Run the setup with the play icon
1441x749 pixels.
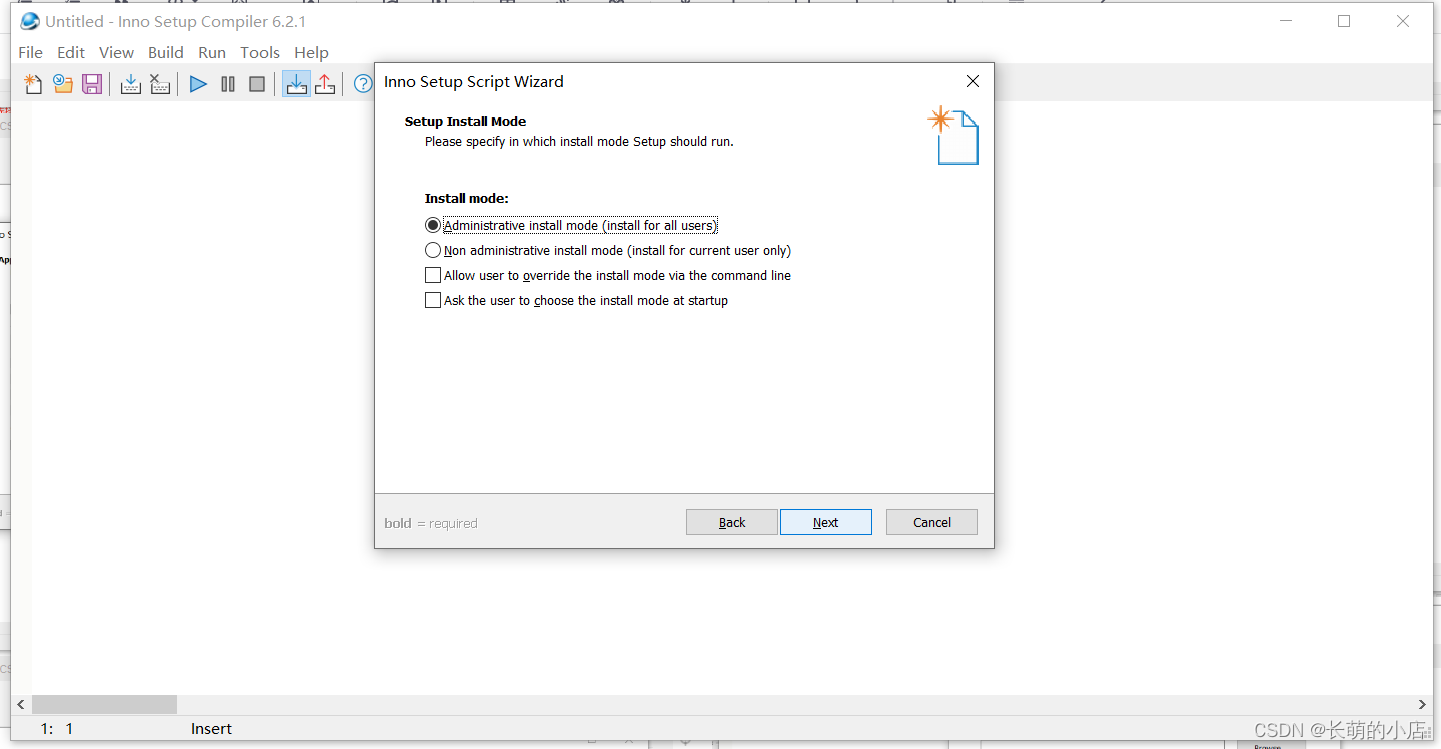point(198,84)
